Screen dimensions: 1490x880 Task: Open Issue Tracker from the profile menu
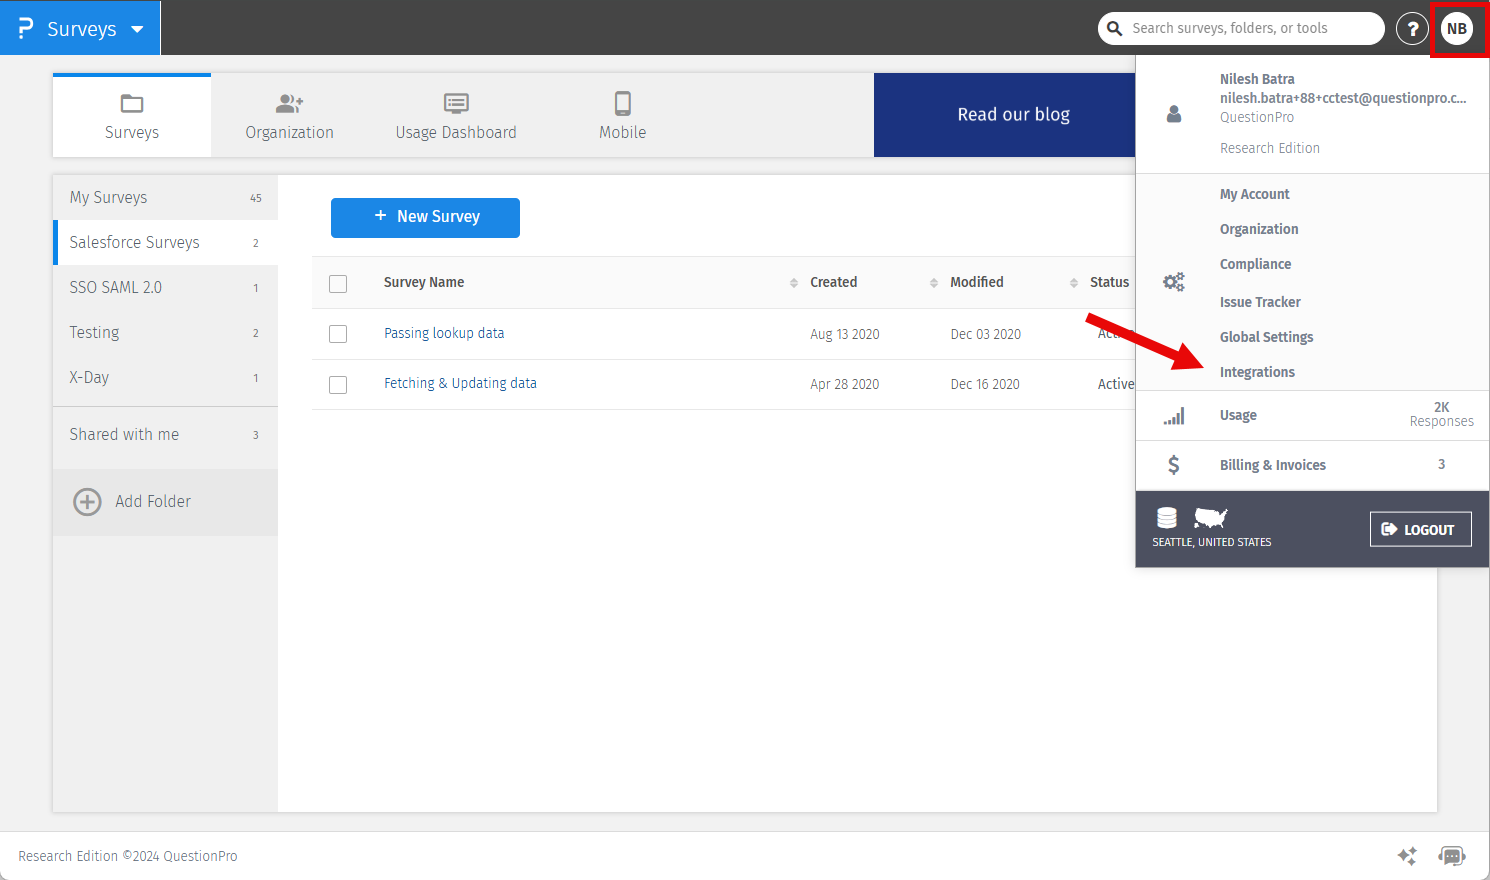1260,302
